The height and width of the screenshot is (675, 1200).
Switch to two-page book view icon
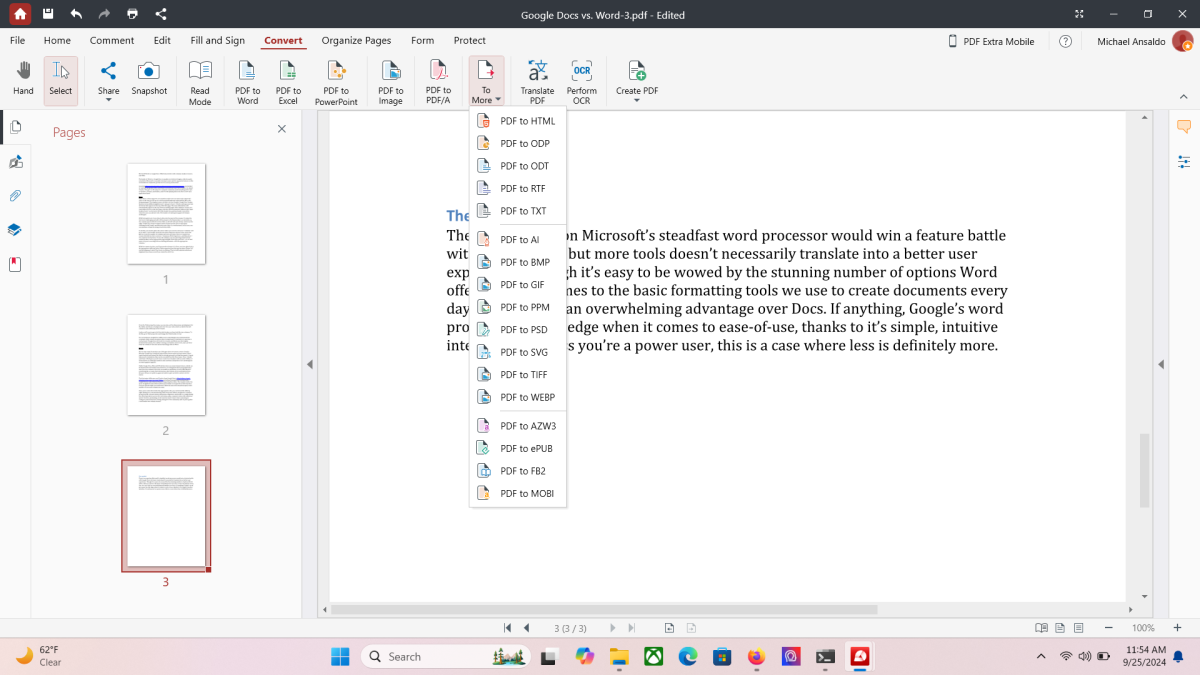coord(1042,628)
